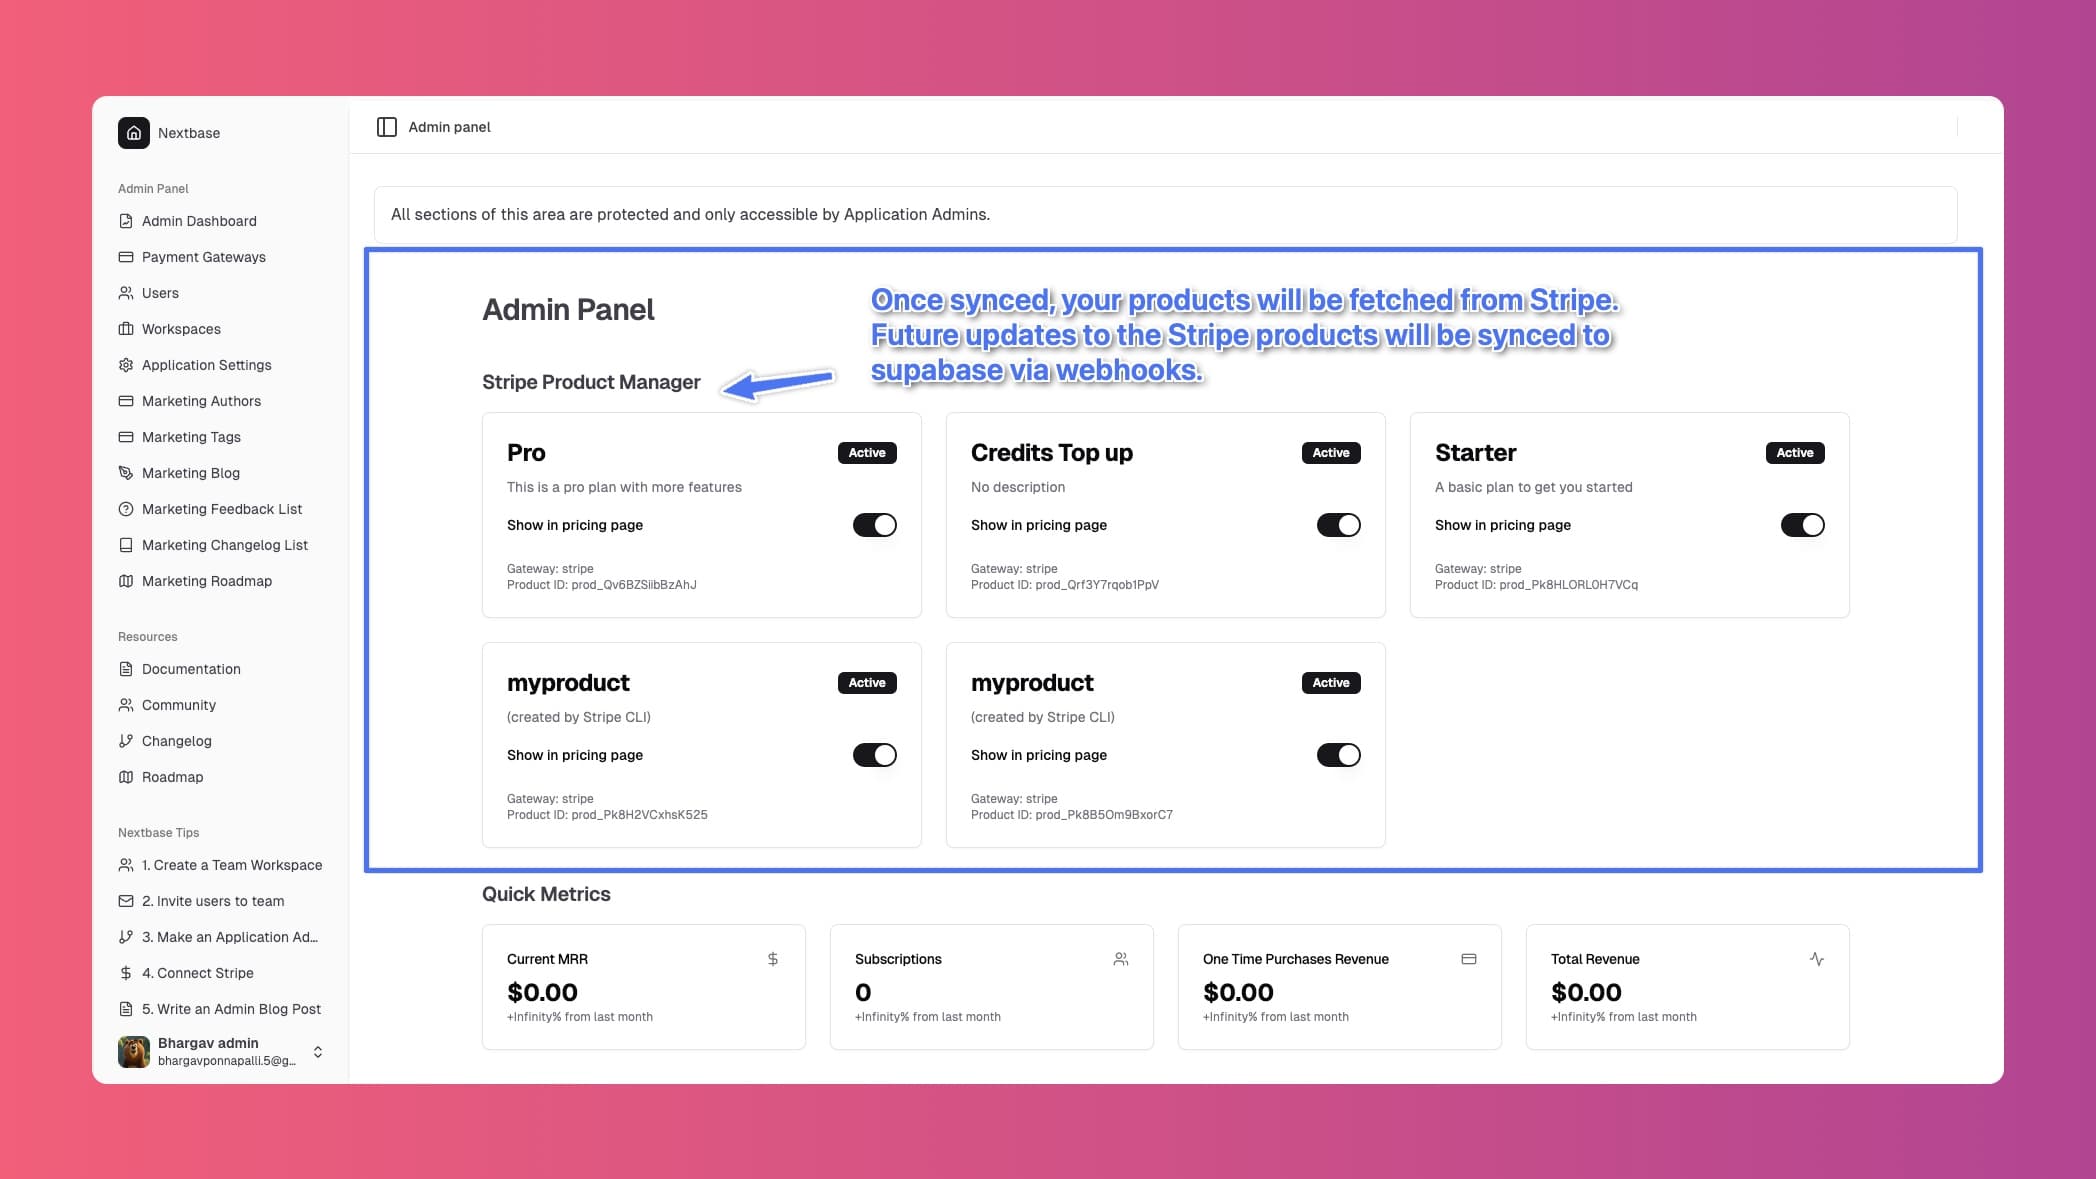
Task: Click the Bhargav admin profile avatar
Action: point(133,1051)
